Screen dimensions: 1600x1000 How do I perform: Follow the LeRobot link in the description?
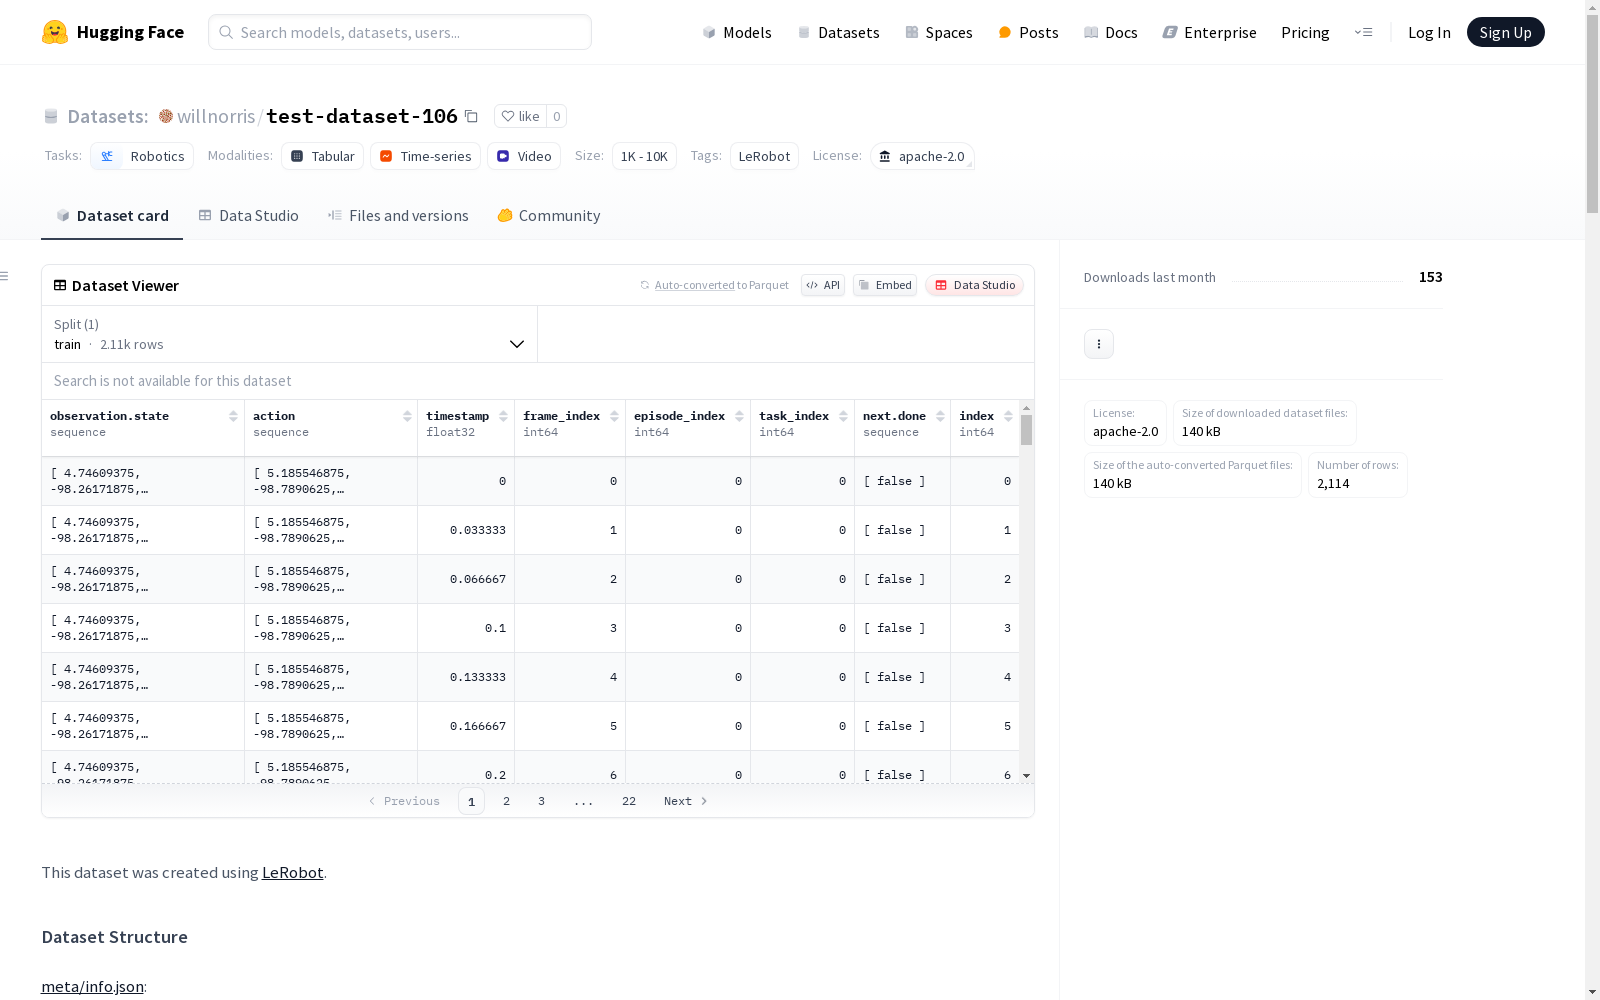tap(292, 872)
